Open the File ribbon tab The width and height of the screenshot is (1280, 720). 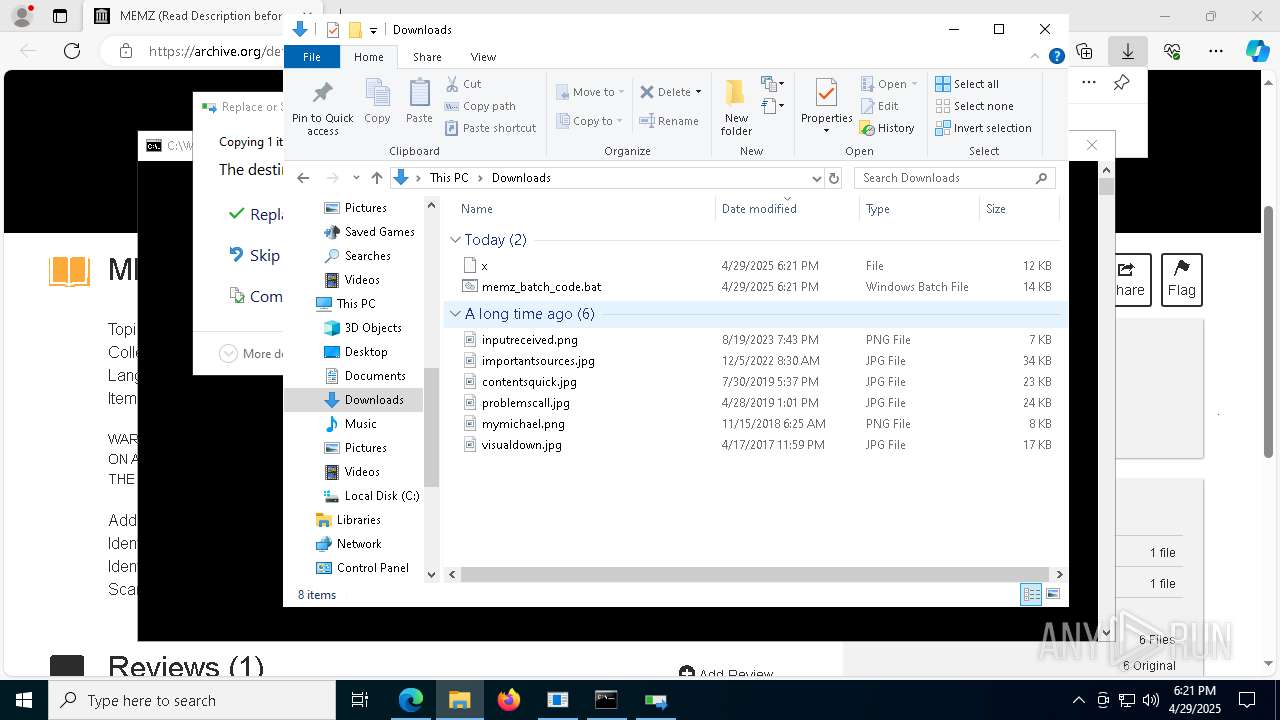tap(312, 57)
